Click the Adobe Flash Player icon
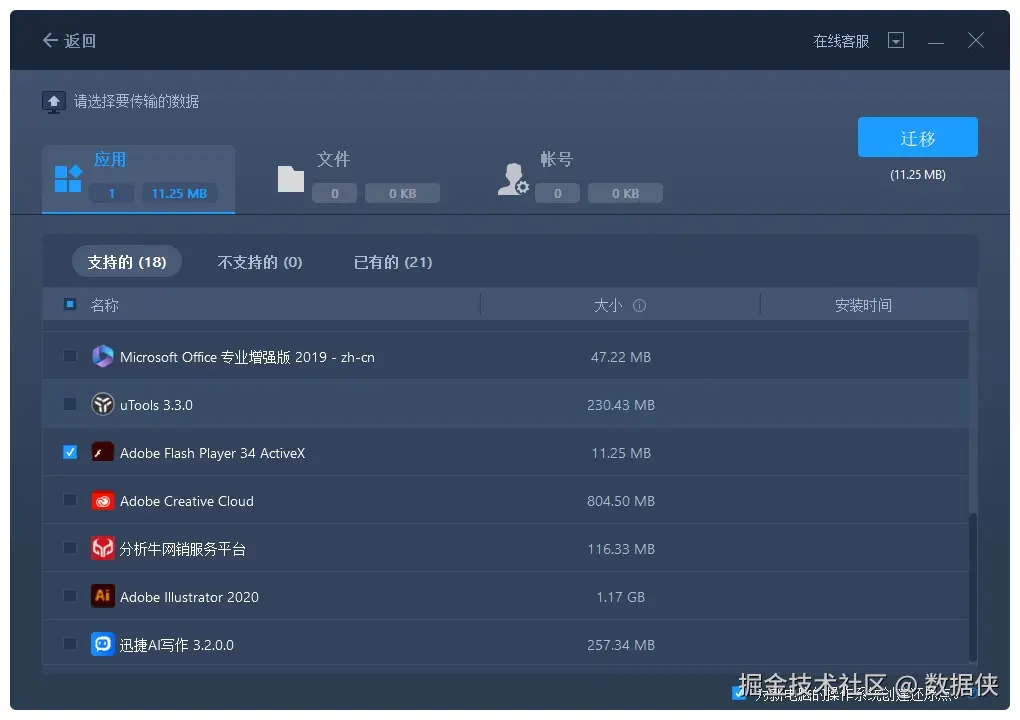This screenshot has height=720, width=1020. 102,452
